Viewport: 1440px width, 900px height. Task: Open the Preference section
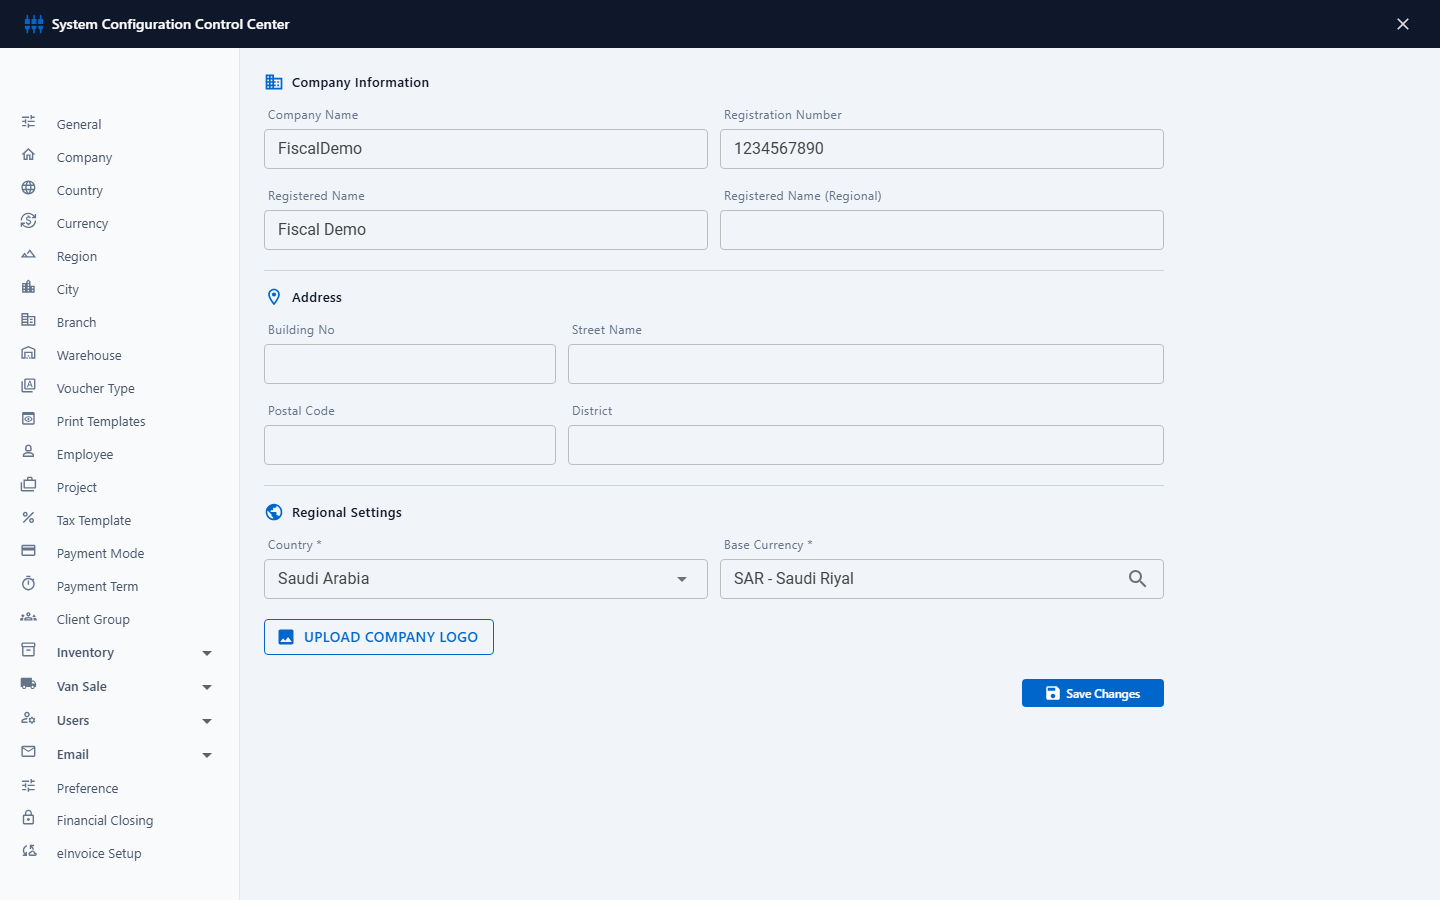[87, 789]
